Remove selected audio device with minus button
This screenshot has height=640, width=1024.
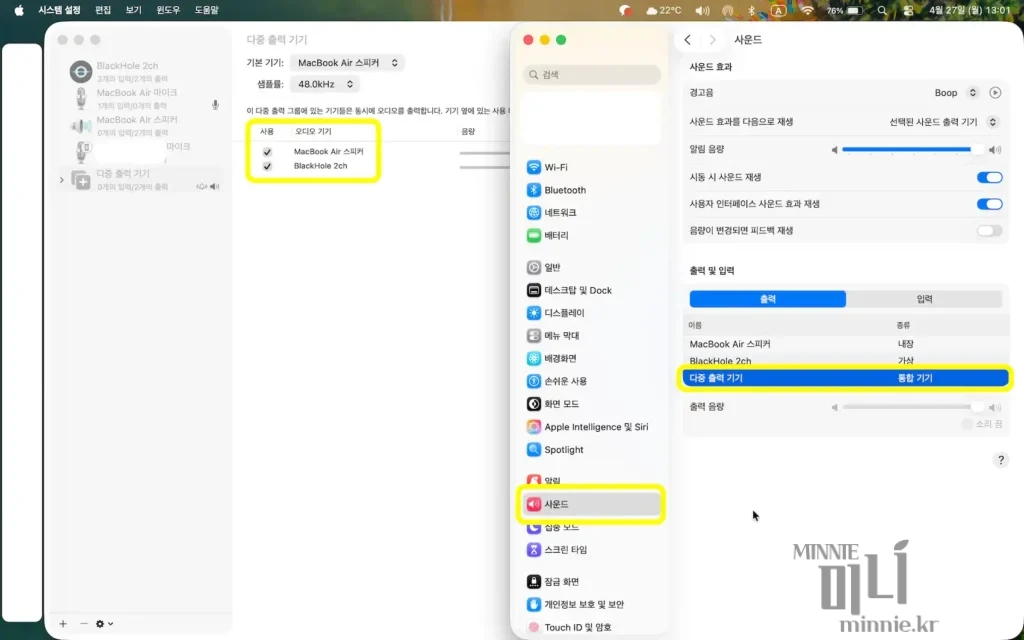point(84,624)
